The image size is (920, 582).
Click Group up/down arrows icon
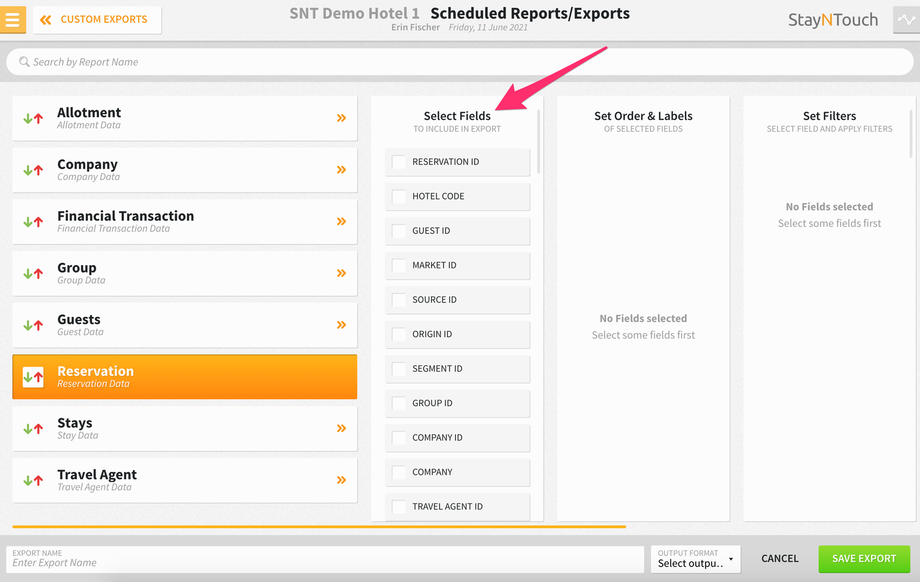(x=33, y=273)
